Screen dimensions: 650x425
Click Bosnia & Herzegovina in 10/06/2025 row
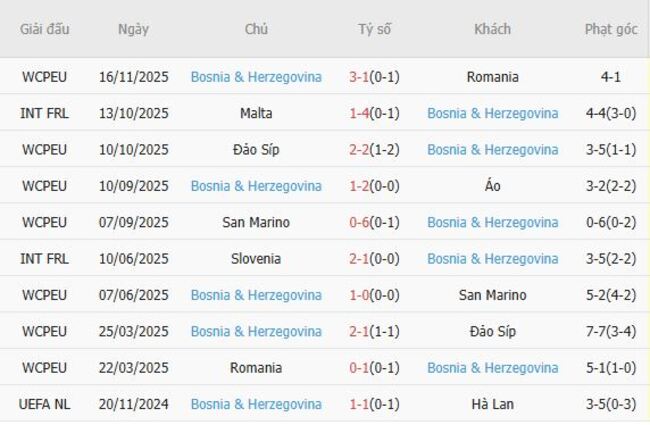pyautogui.click(x=492, y=259)
